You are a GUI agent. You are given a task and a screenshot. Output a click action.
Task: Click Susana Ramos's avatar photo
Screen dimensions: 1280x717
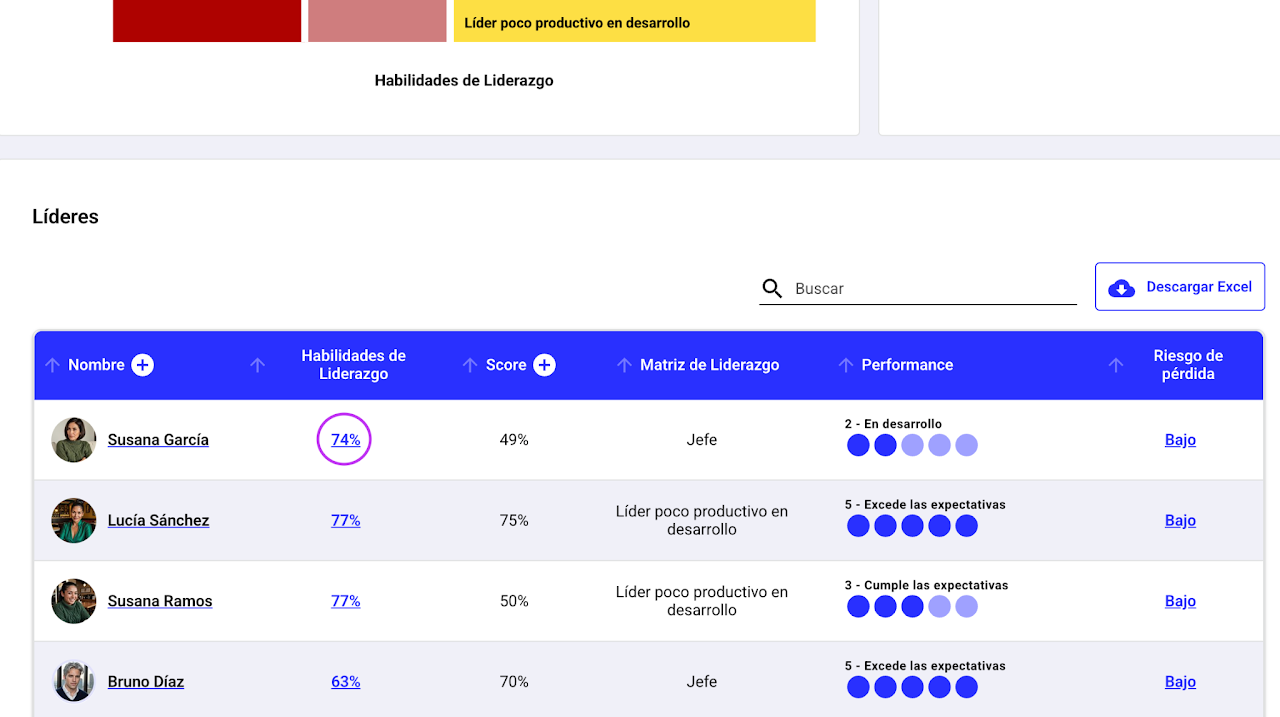pos(74,601)
